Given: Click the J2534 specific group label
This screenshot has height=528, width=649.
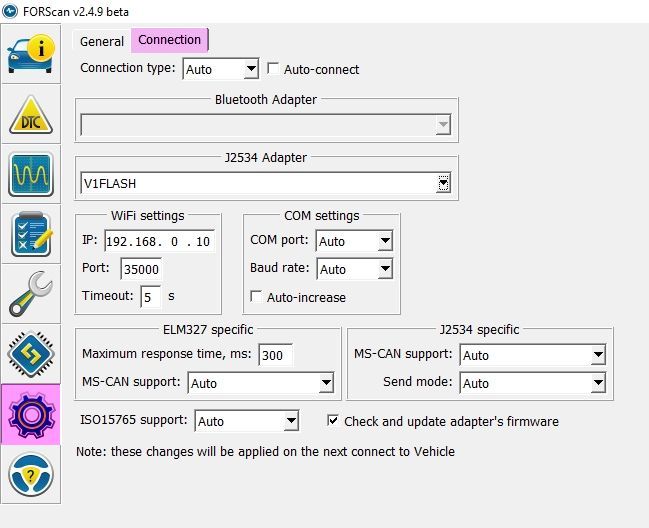Looking at the screenshot, I should (479, 329).
